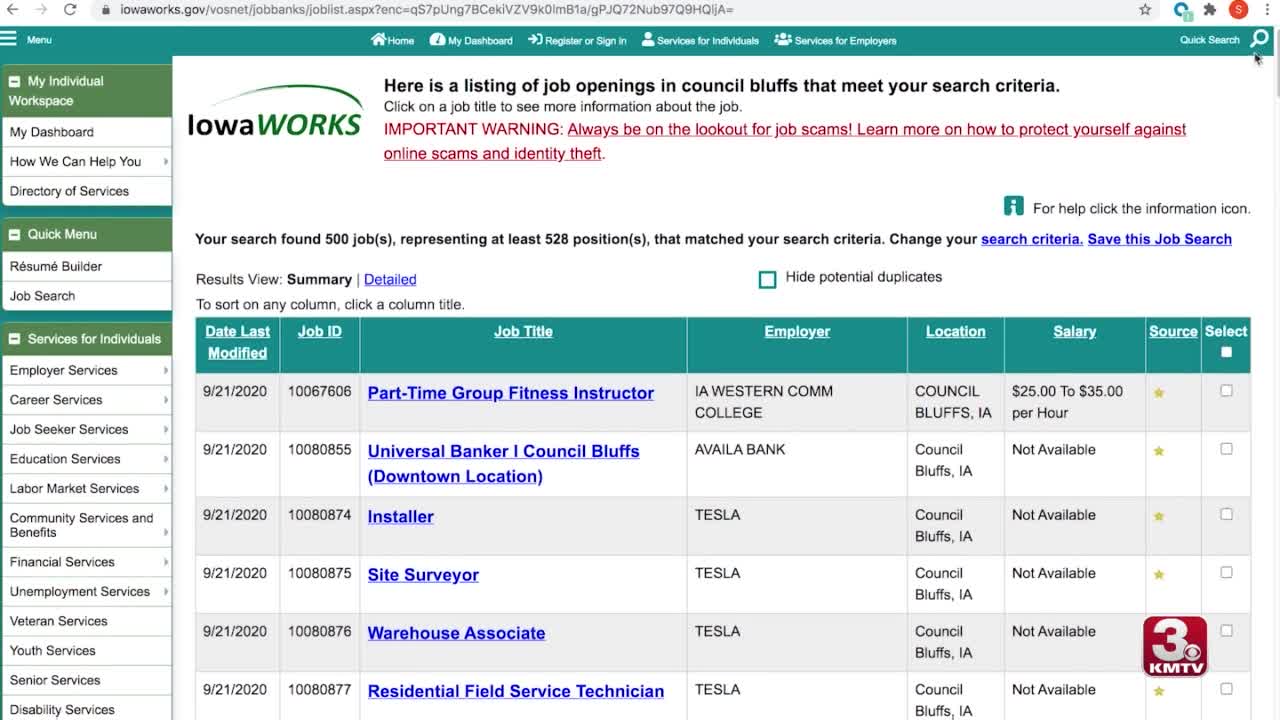The width and height of the screenshot is (1280, 720).
Task: Open Warehouse Associate job listing
Action: [456, 633]
